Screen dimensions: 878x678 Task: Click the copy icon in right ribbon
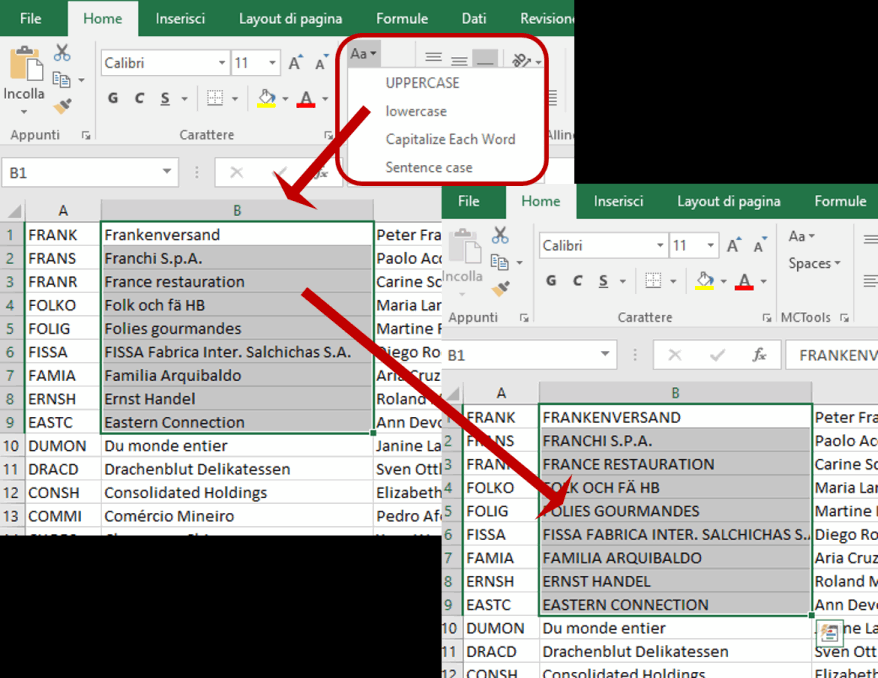coord(499,262)
